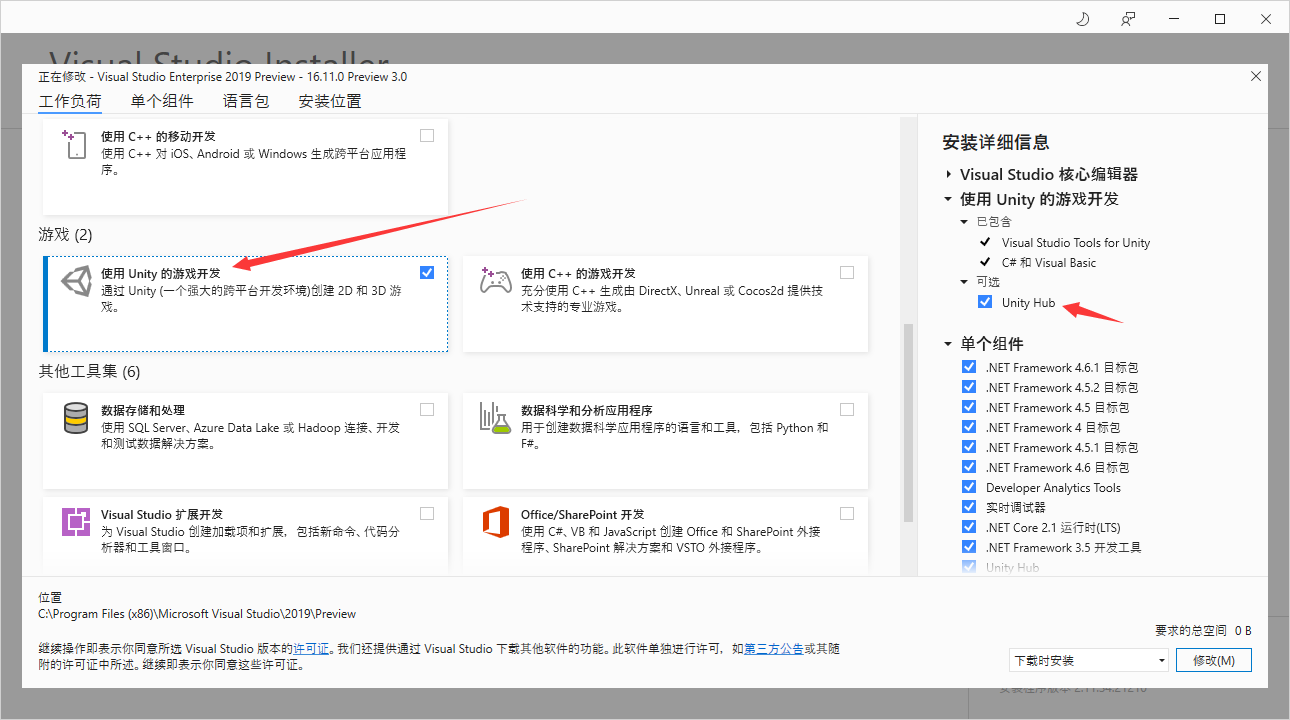
Task: Uncheck .NET Framework 4.6.1 目标包
Action: (x=969, y=367)
